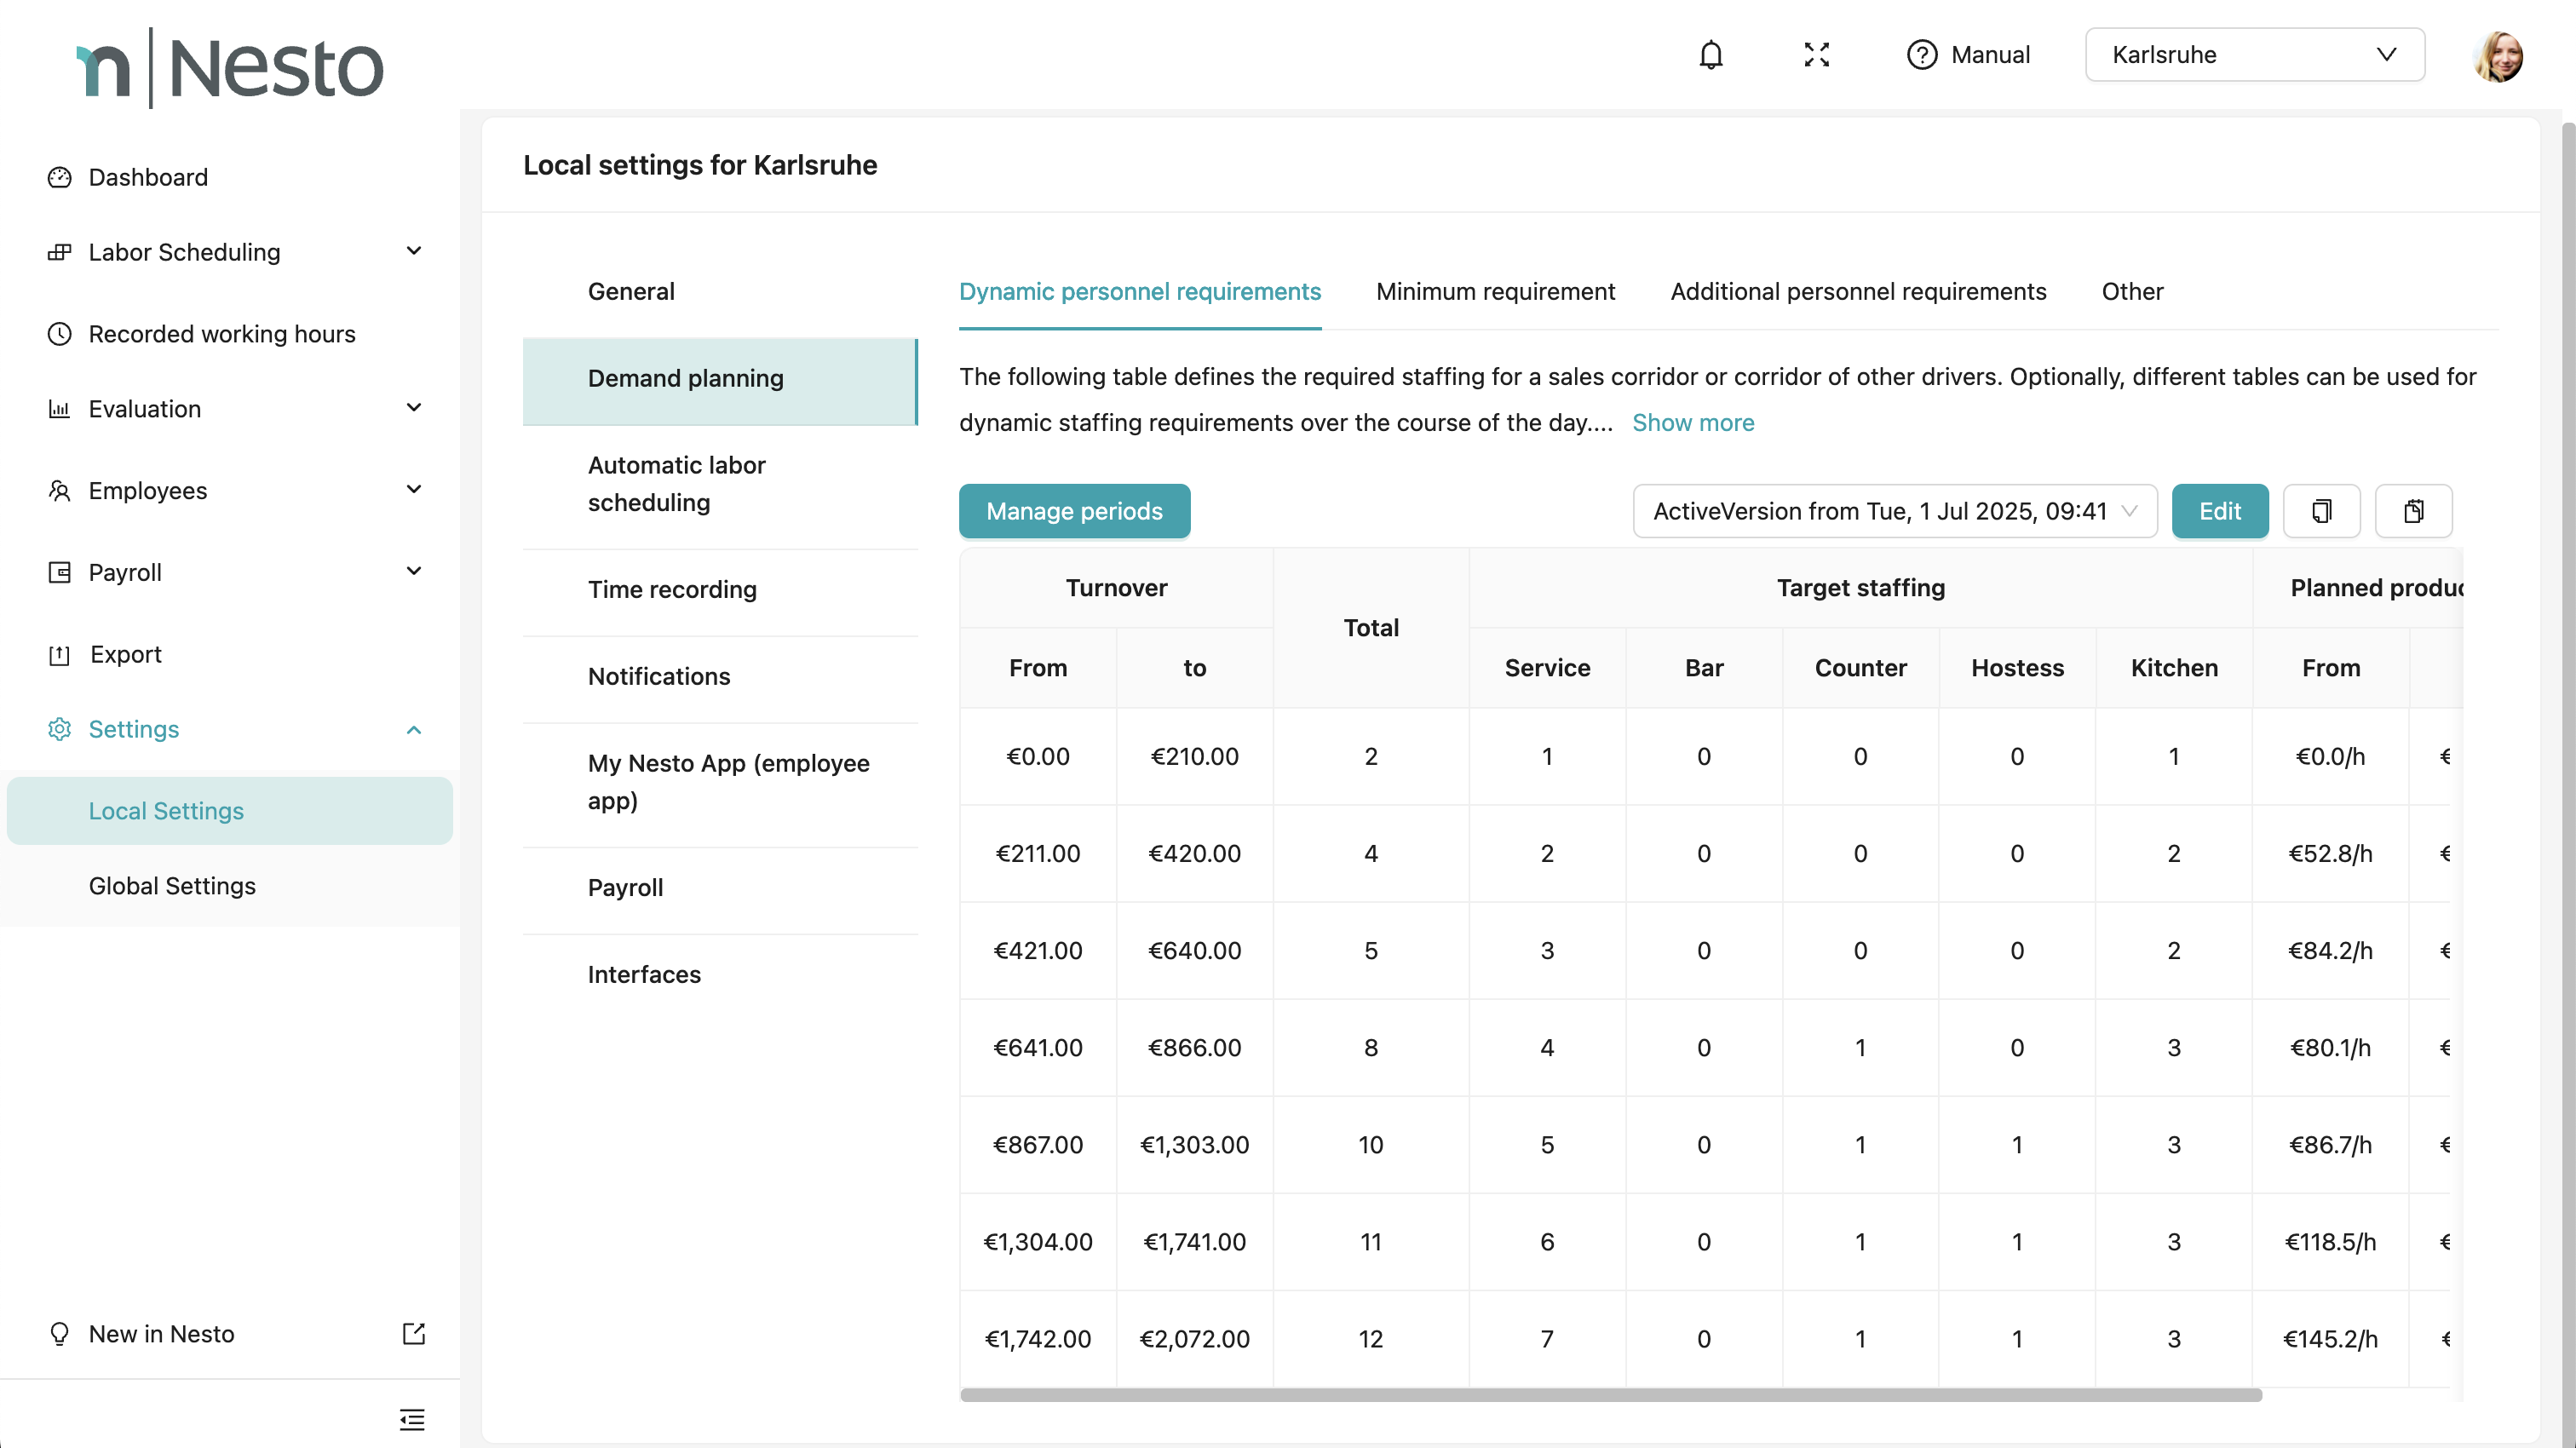
Task: Click the table's horizontal scrollbar
Action: tap(1610, 1394)
